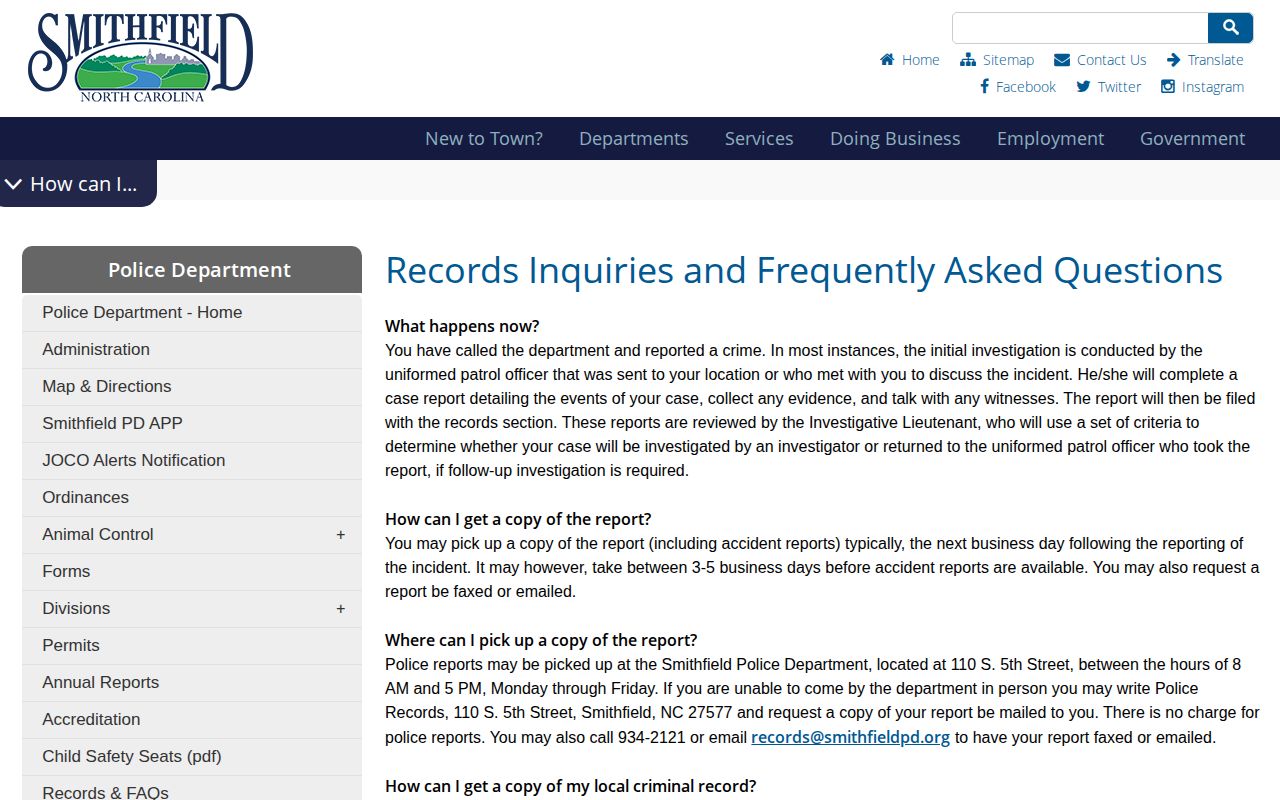Click the Smithfield North Carolina logo
Screen dimensions: 1280x800
(141, 58)
